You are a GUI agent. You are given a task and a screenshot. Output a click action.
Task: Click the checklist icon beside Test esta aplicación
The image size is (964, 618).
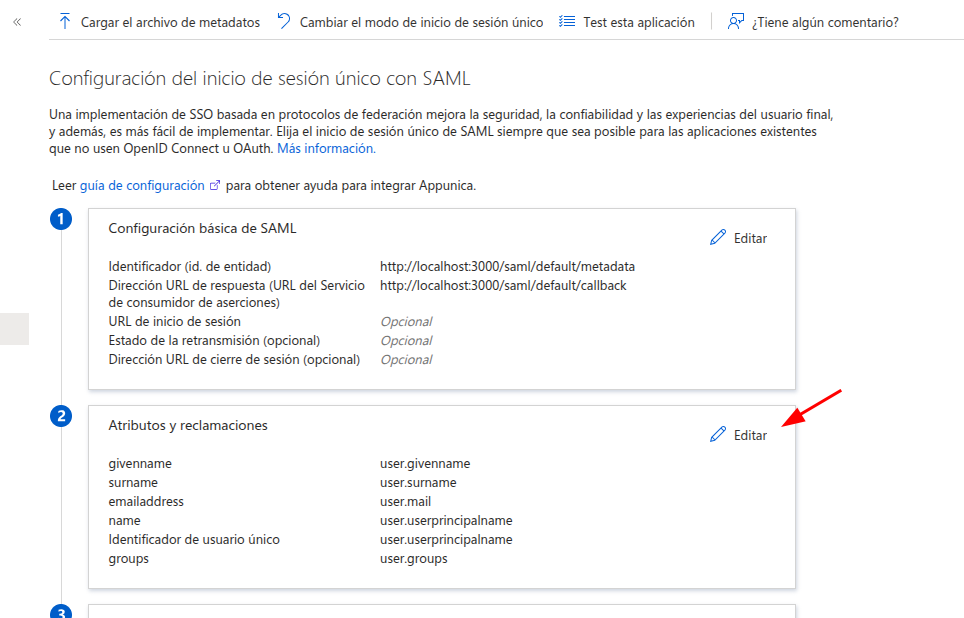pos(567,22)
